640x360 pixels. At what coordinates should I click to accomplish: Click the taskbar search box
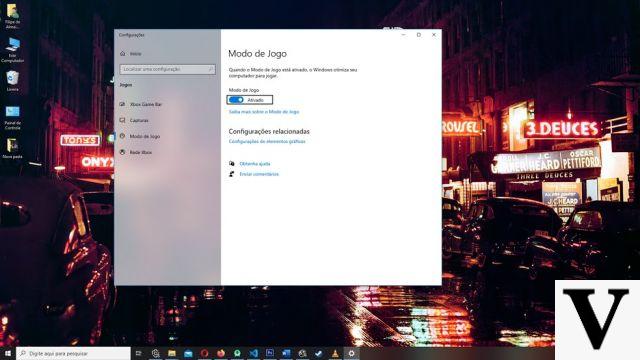pos(73,353)
